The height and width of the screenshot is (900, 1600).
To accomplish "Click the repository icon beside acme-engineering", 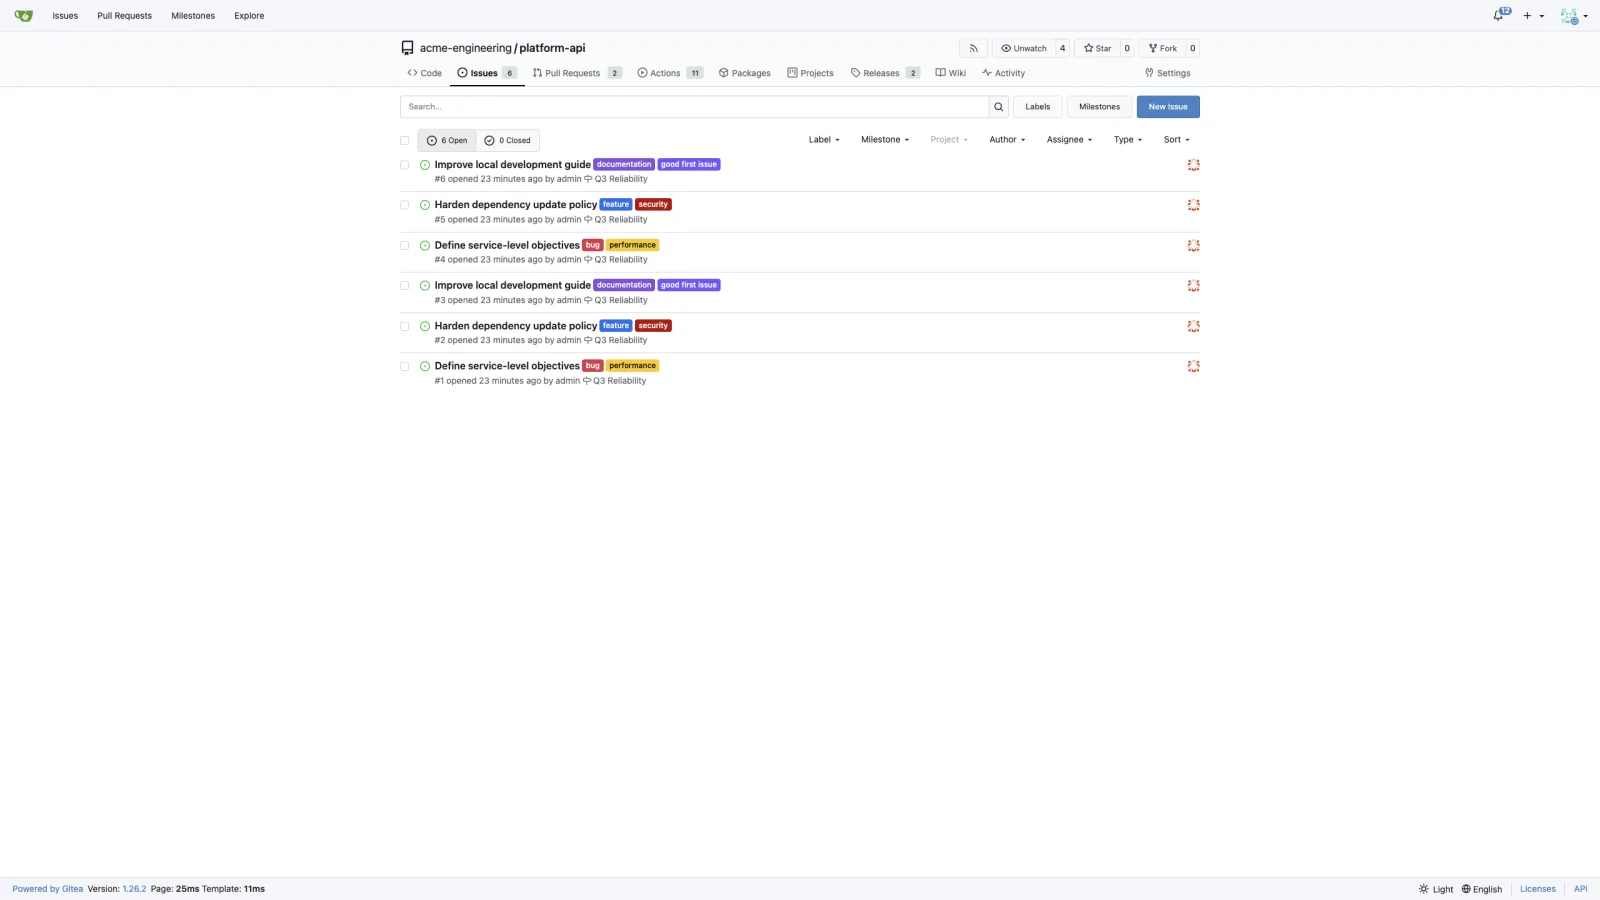I will (407, 48).
